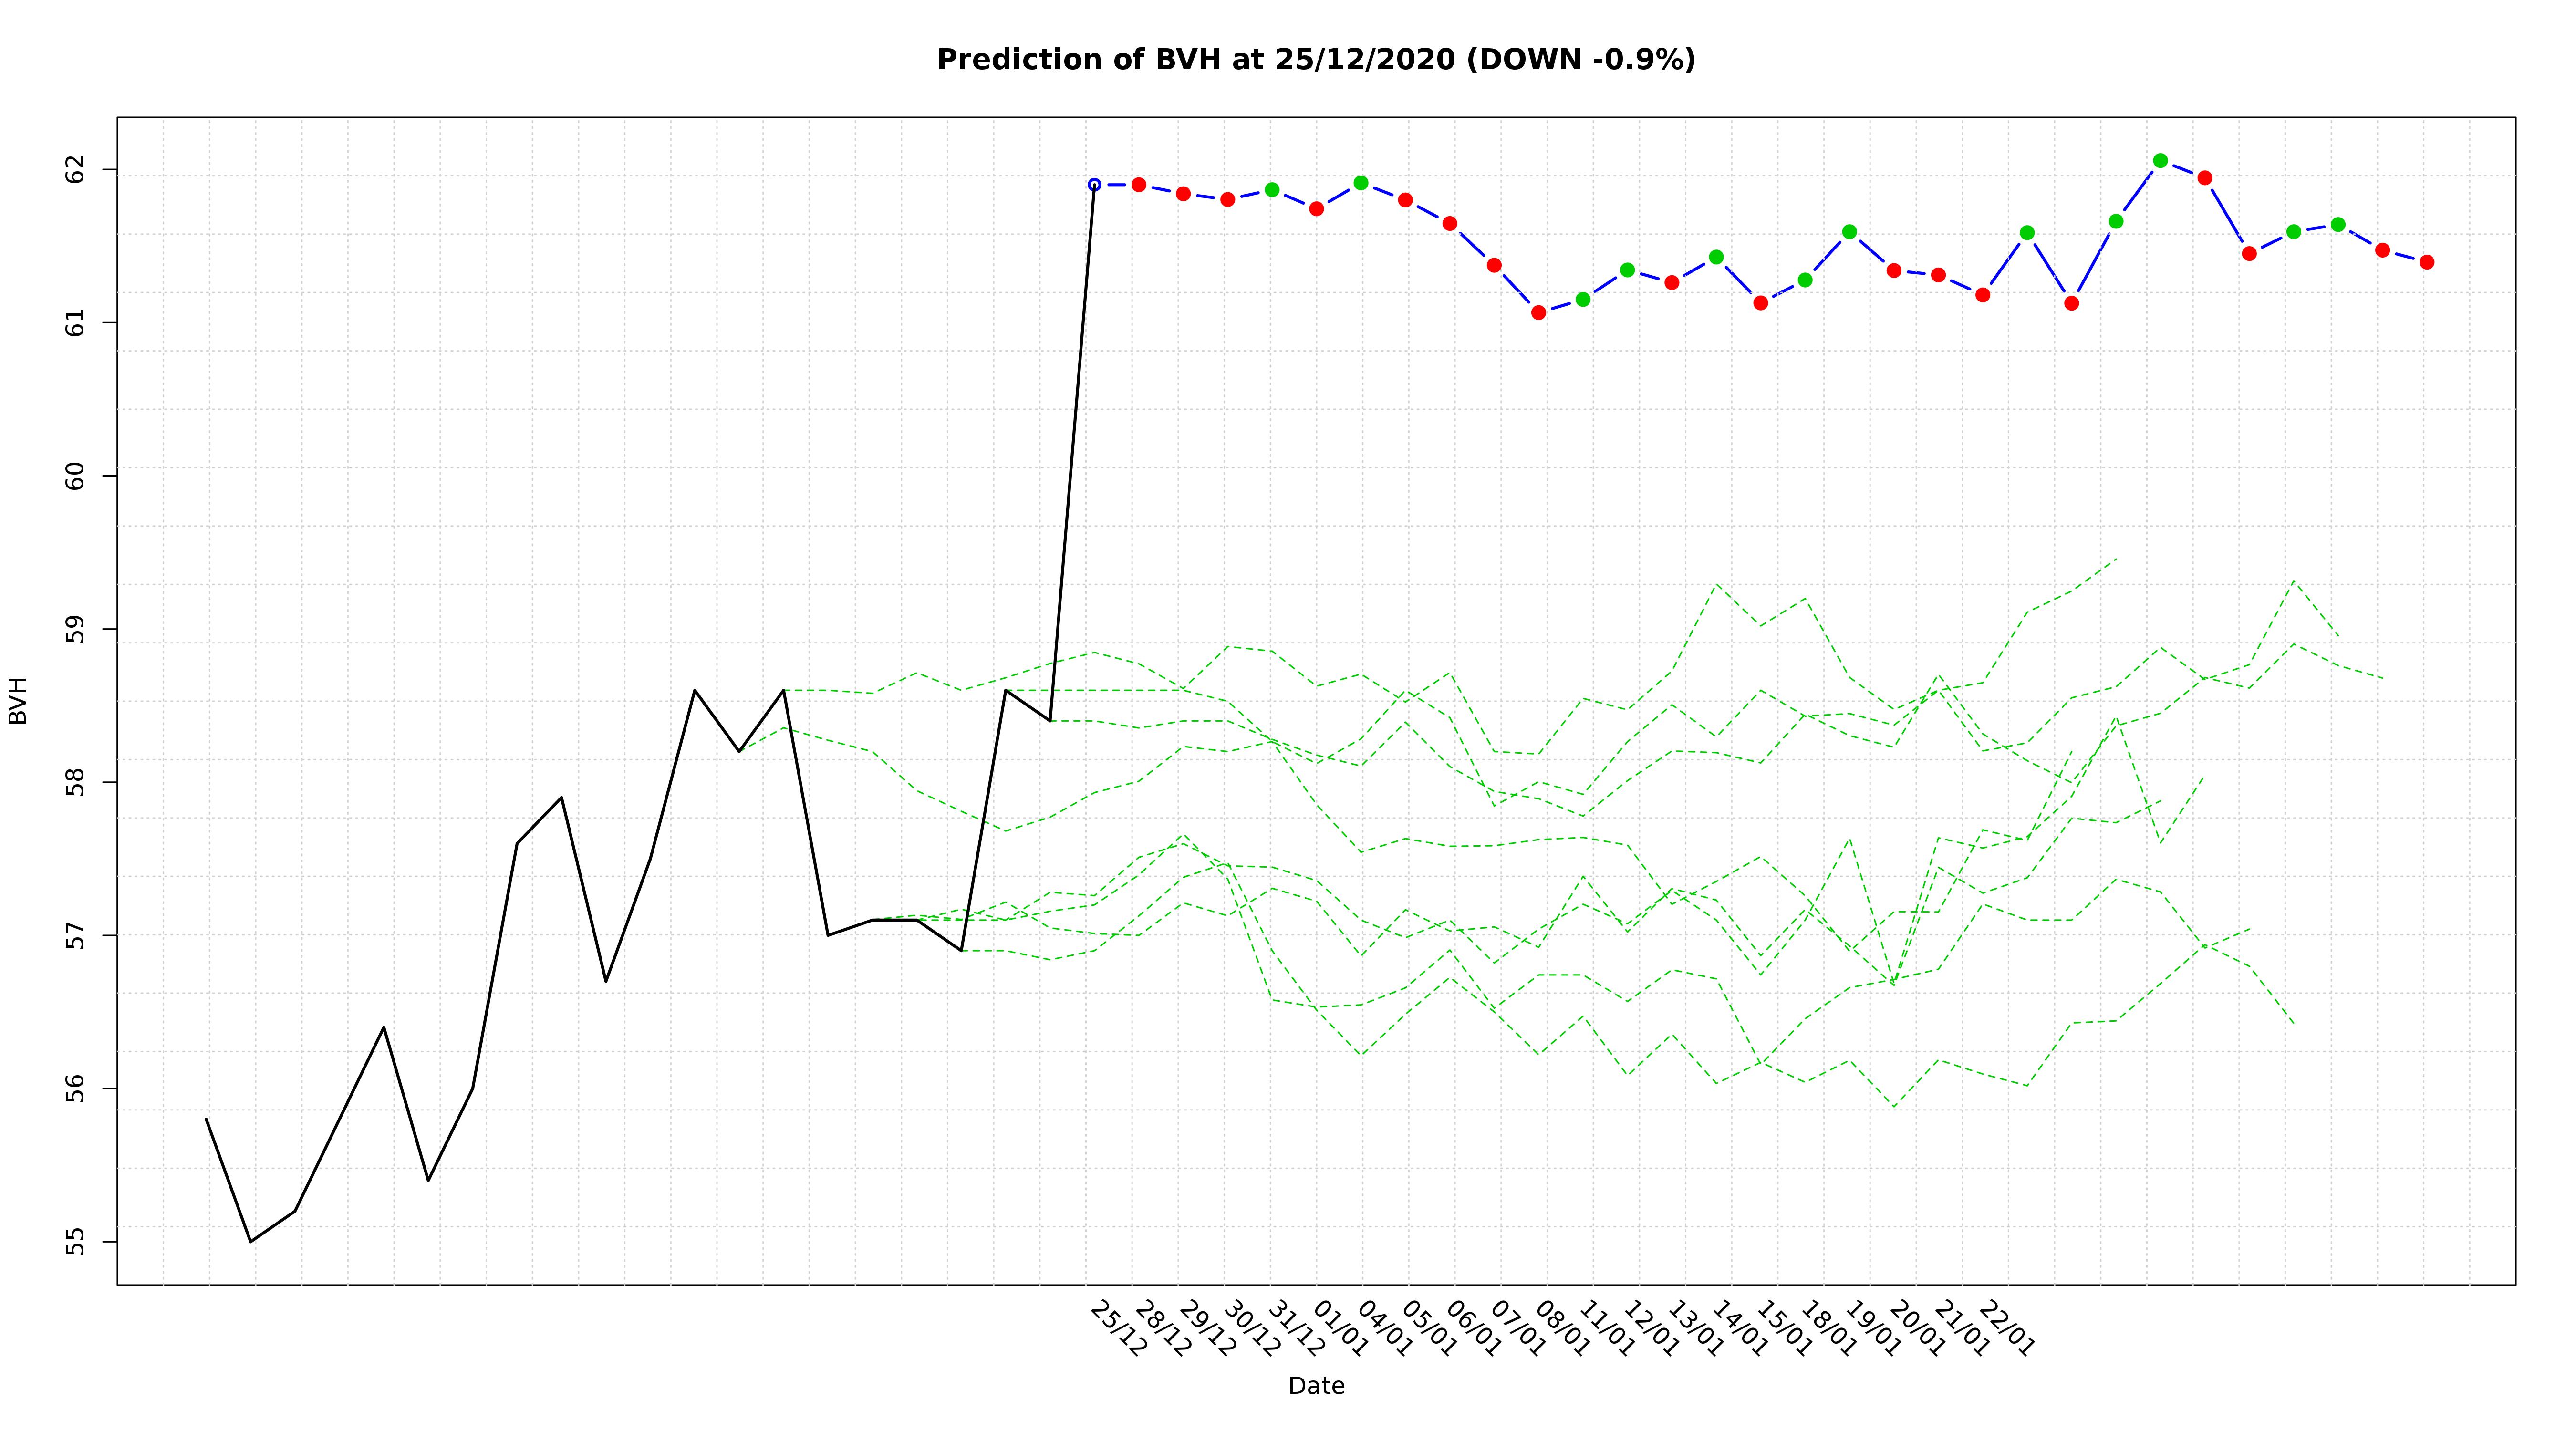This screenshot has height=1431, width=2576.
Task: Click the last red point of prediction line
Action: pos(2427,262)
